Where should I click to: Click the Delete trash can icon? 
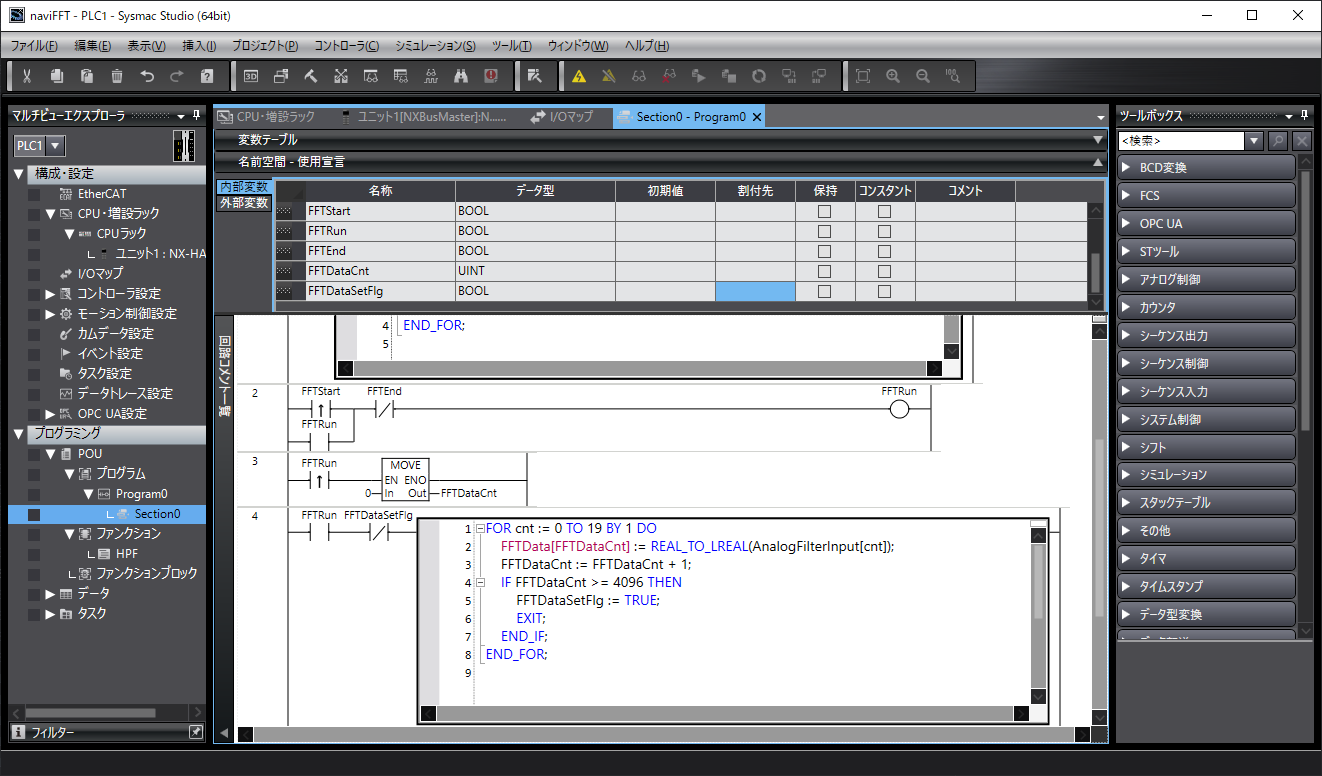pyautogui.click(x=117, y=76)
